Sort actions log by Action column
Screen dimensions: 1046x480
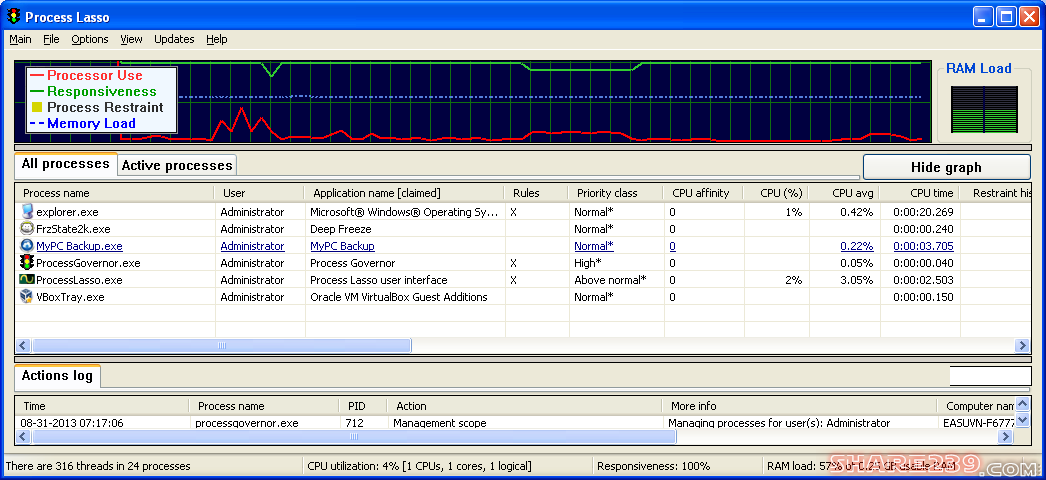tap(525, 406)
